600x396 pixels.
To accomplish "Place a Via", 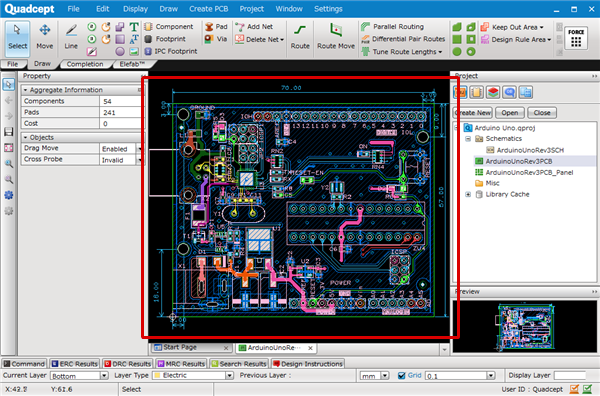I will click(x=216, y=39).
